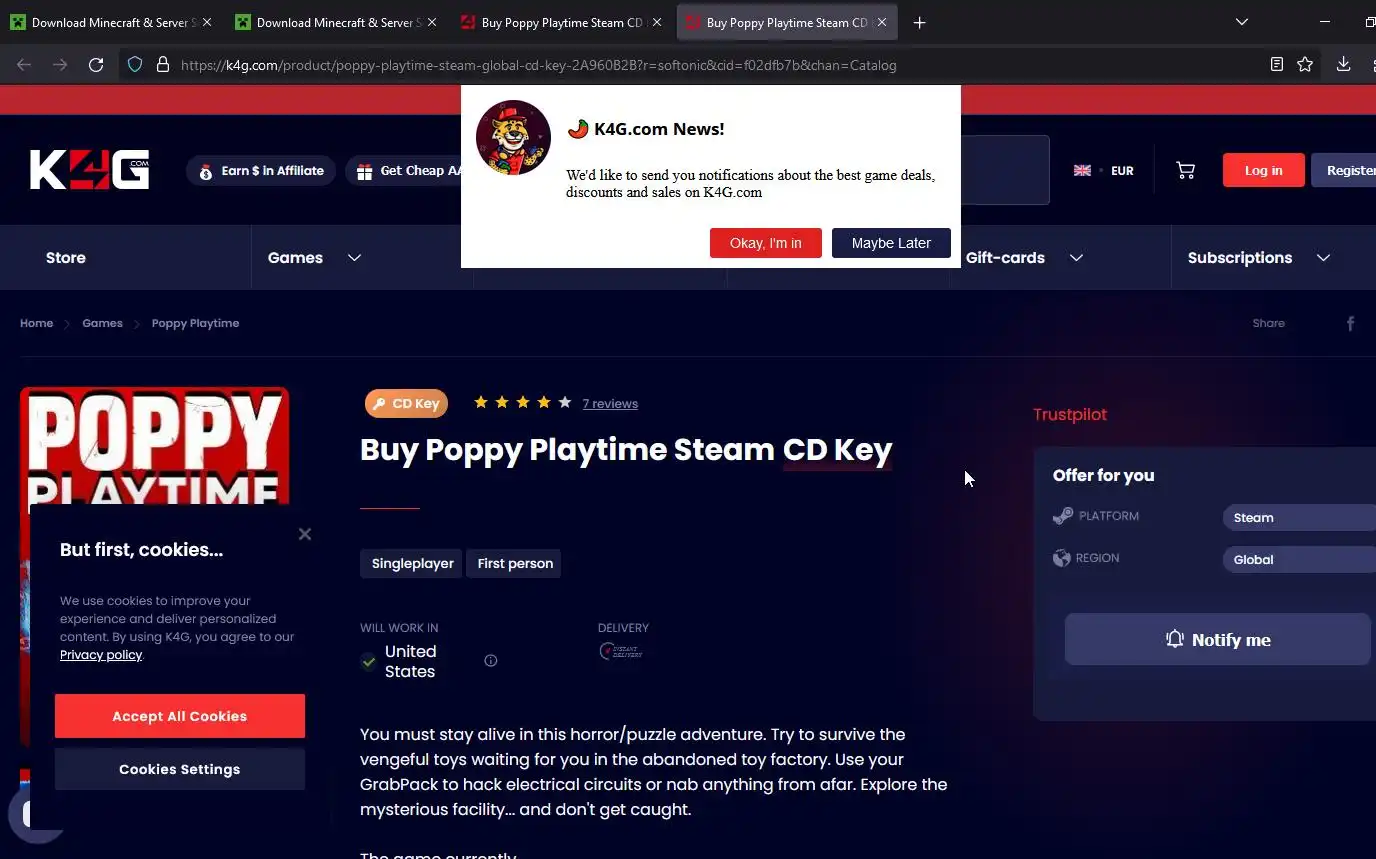Viewport: 1376px width, 859px height.
Task: Open the list all tabs arrow
Action: [x=1241, y=22]
